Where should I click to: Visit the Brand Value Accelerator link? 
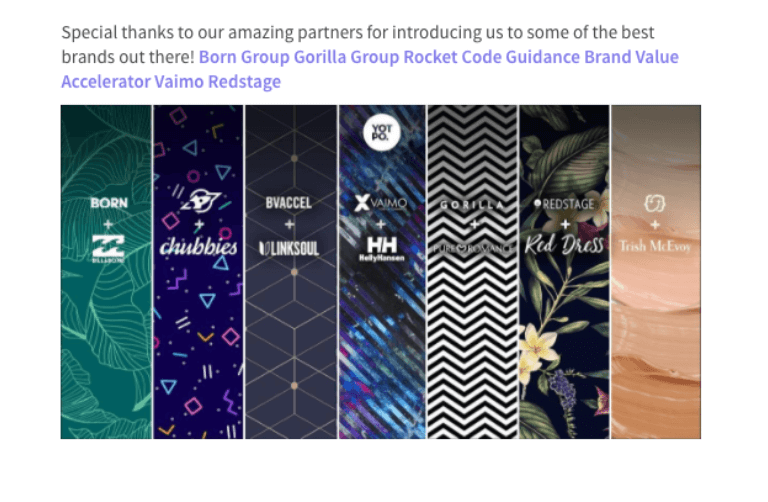(370, 70)
